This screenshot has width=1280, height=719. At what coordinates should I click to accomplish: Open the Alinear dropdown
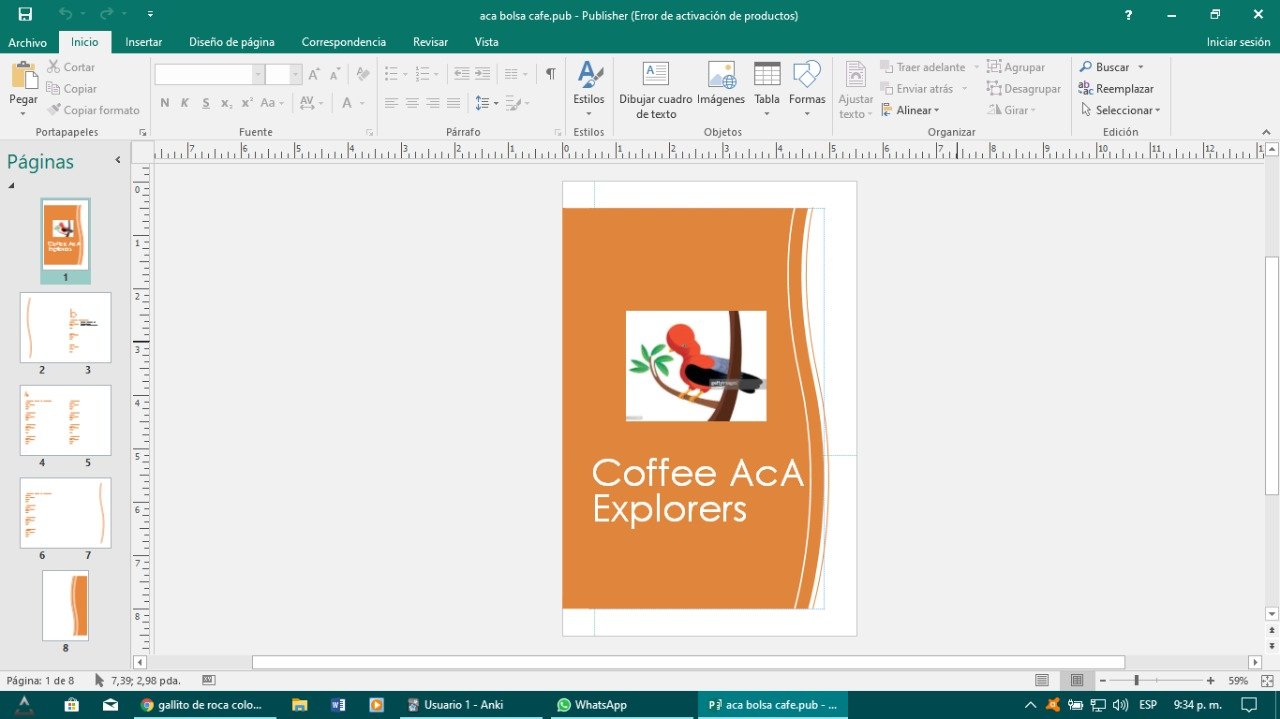913,110
